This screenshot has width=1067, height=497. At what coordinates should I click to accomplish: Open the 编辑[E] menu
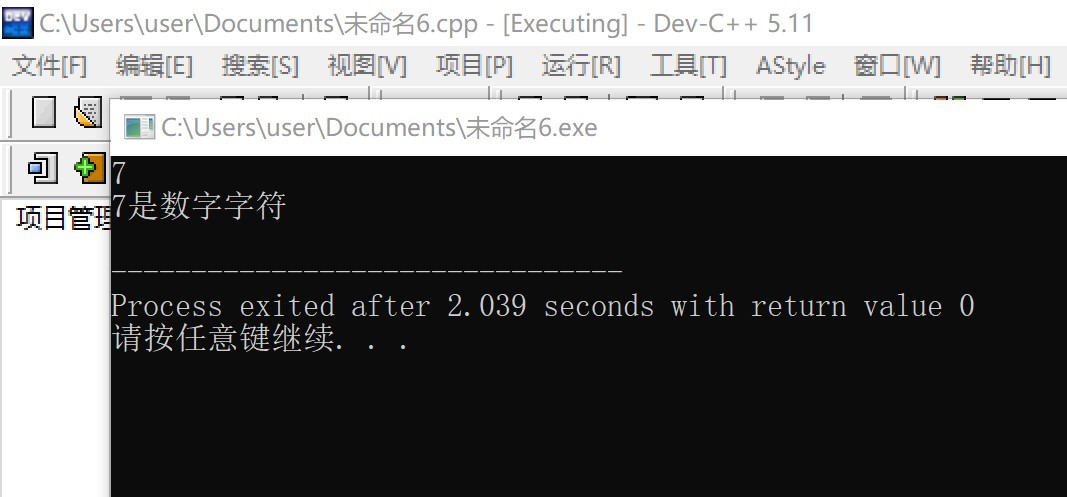click(154, 66)
